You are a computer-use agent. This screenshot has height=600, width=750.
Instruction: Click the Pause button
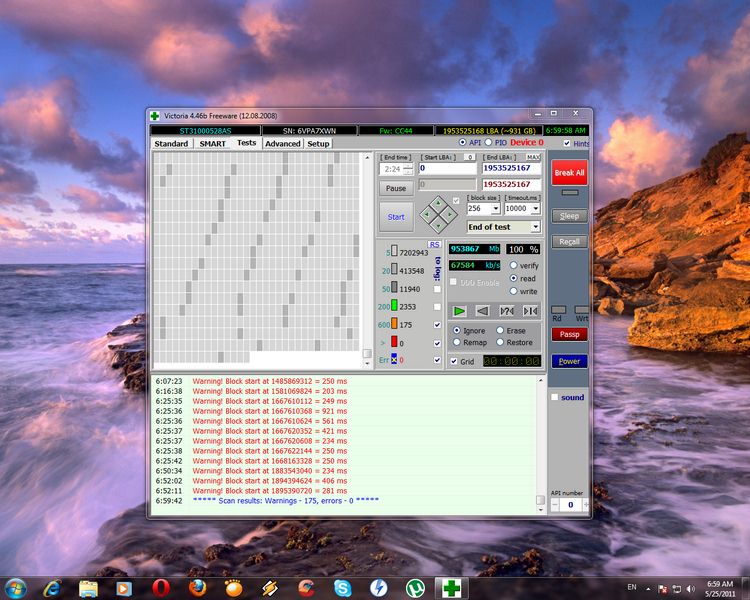coord(396,188)
